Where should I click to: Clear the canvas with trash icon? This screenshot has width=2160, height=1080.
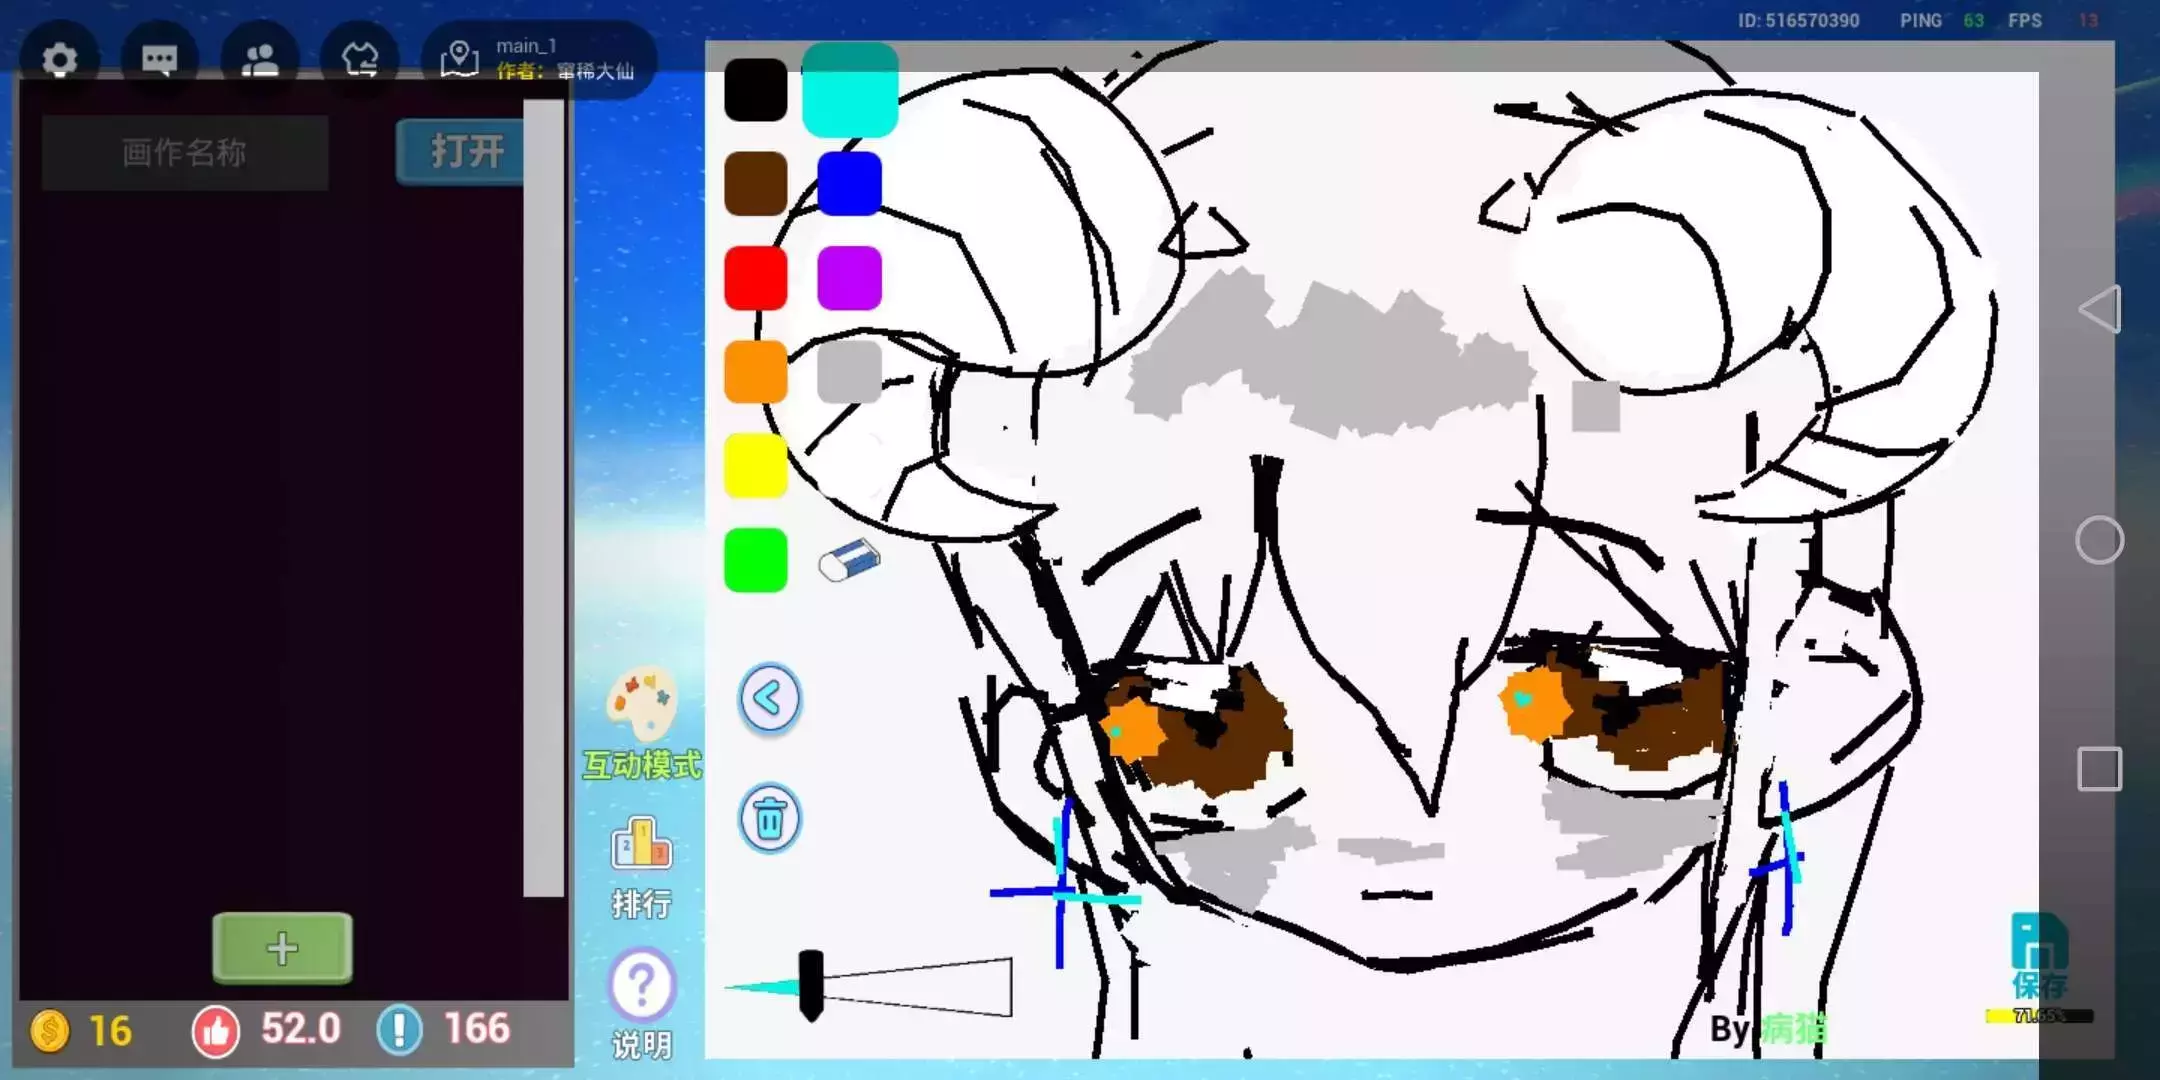point(769,818)
